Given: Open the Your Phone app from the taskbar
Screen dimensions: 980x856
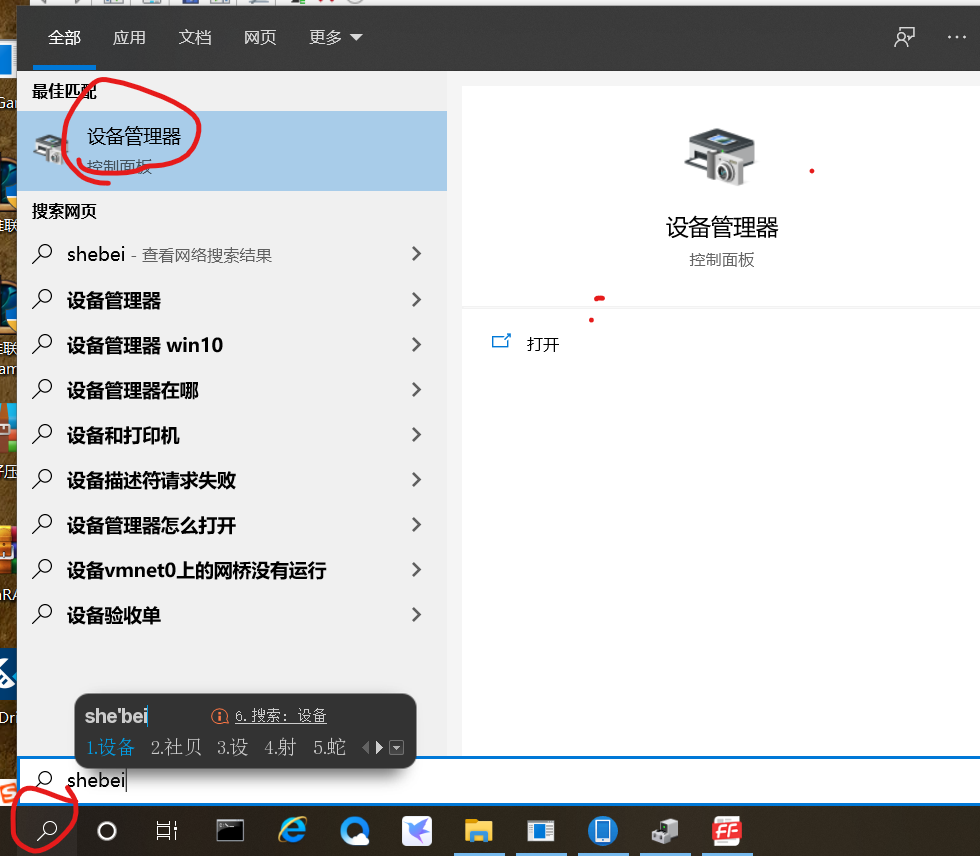Looking at the screenshot, I should [x=602, y=830].
